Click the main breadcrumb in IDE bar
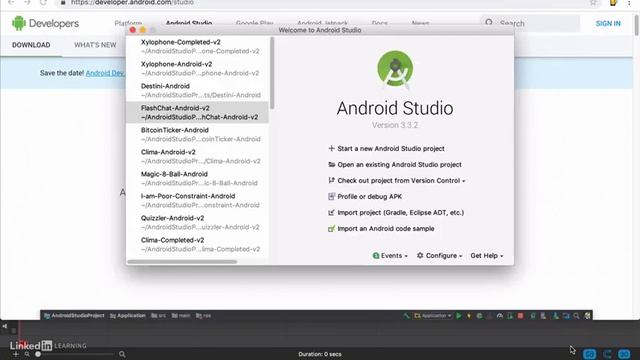The height and width of the screenshot is (360, 640). [181, 316]
